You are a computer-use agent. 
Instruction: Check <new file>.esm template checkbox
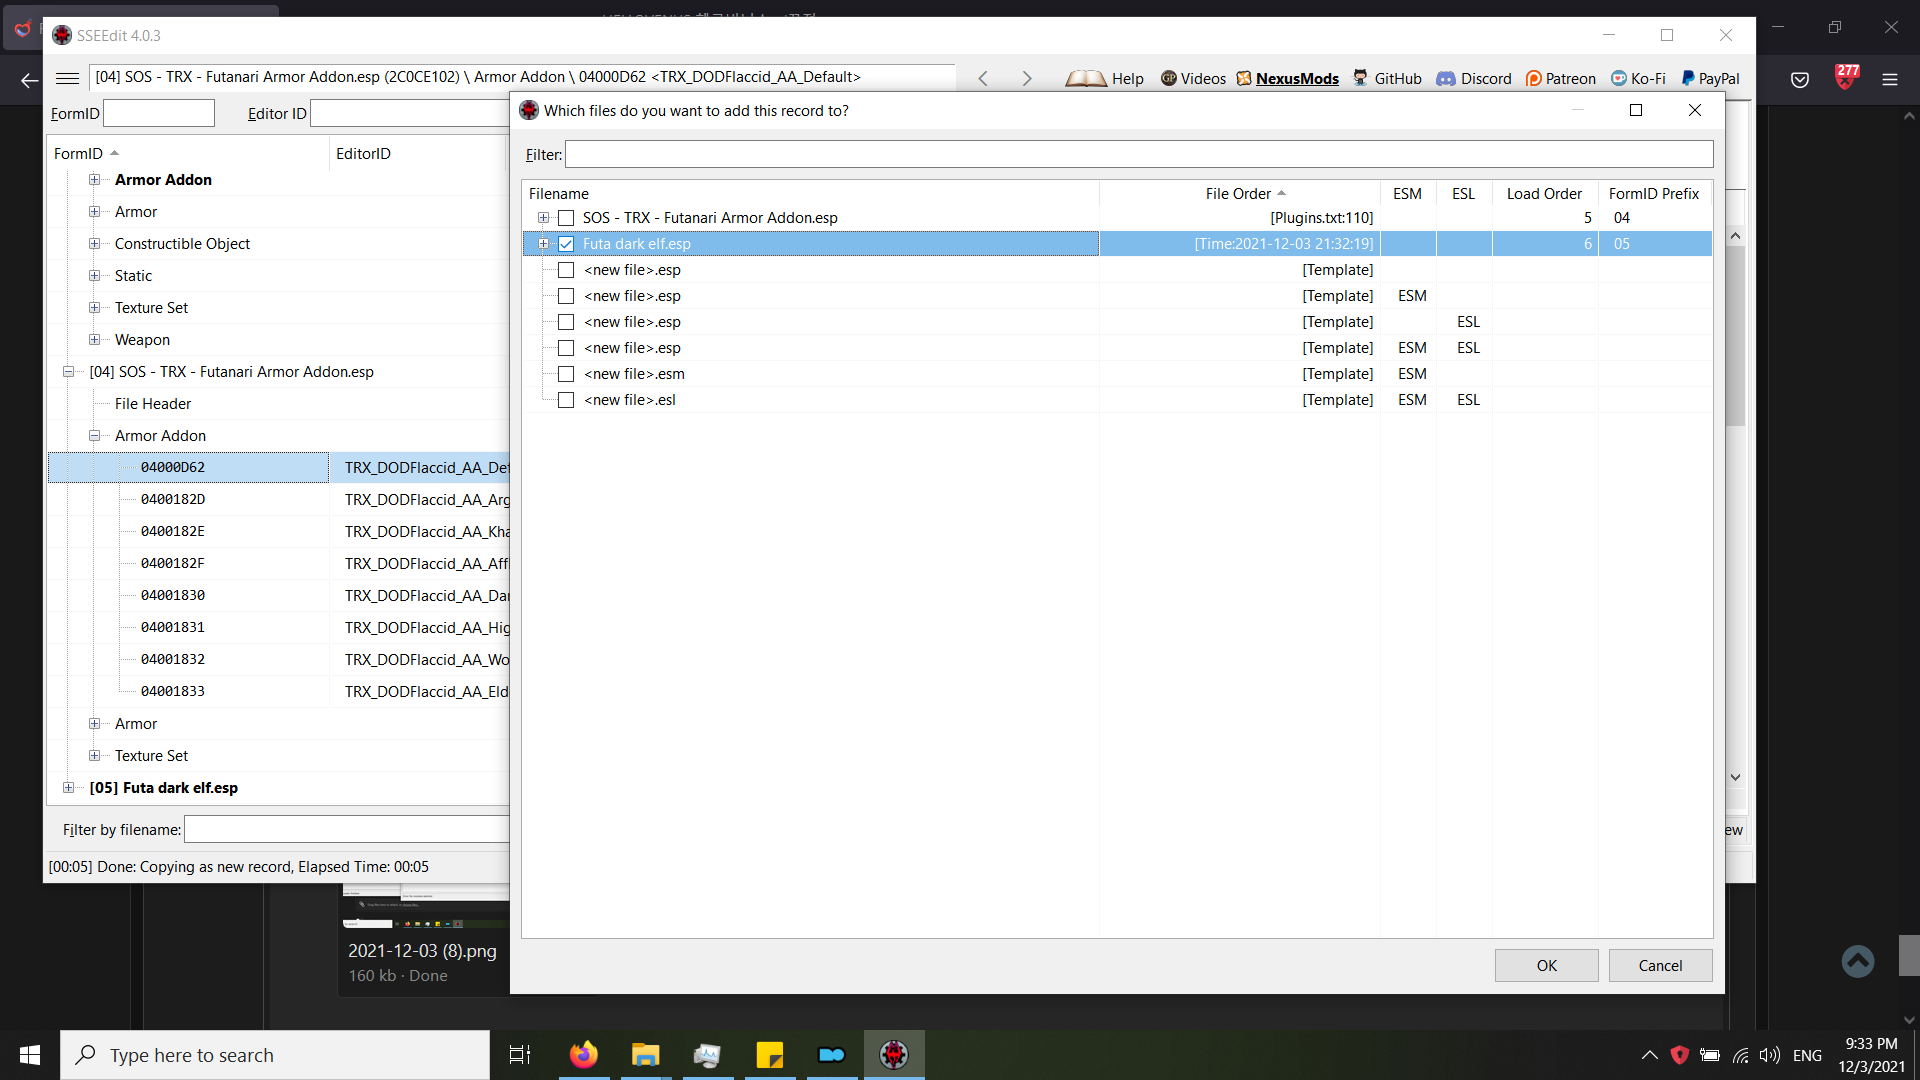click(566, 374)
